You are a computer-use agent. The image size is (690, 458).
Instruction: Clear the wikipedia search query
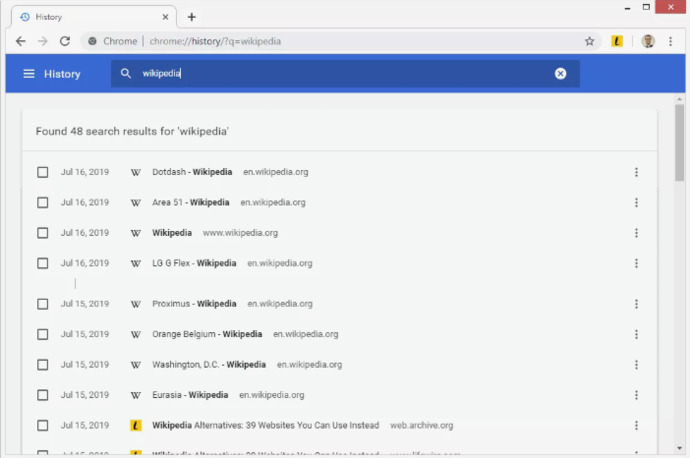click(560, 73)
